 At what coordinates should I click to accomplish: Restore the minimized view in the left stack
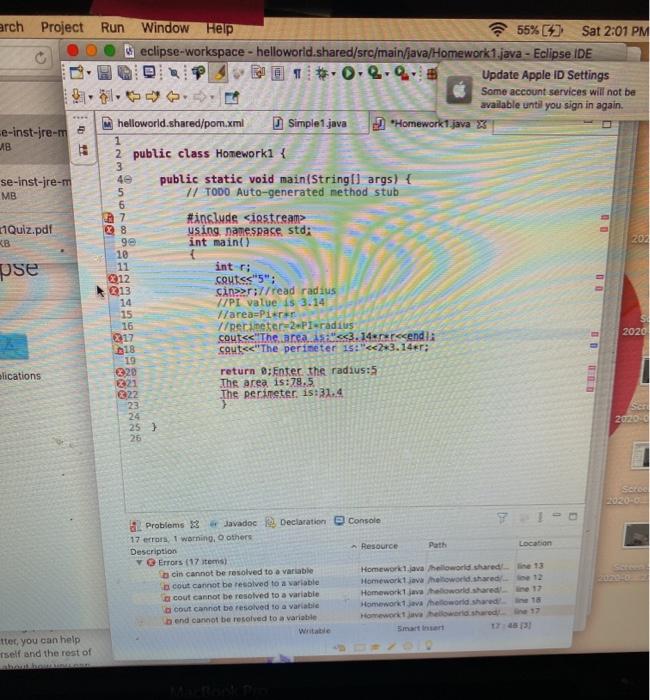point(81,130)
